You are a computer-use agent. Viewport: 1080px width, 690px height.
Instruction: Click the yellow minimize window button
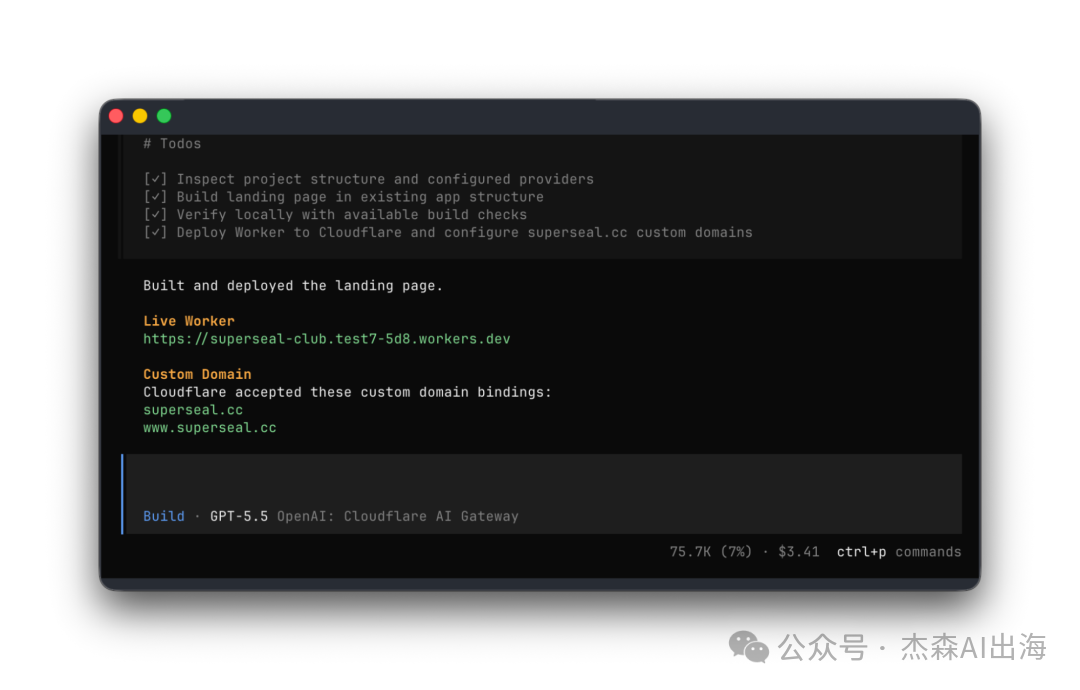point(140,116)
